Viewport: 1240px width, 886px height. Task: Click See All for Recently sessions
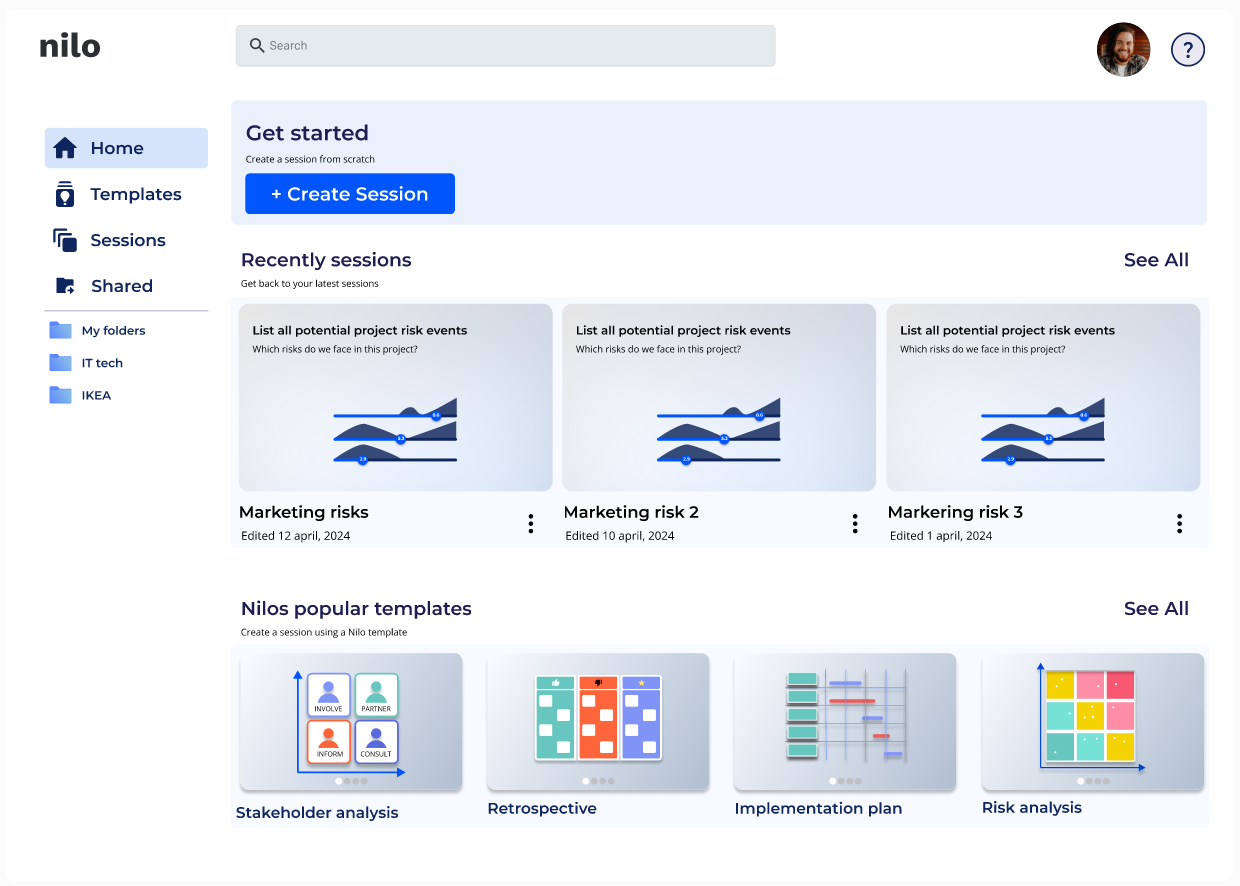[x=1156, y=260]
